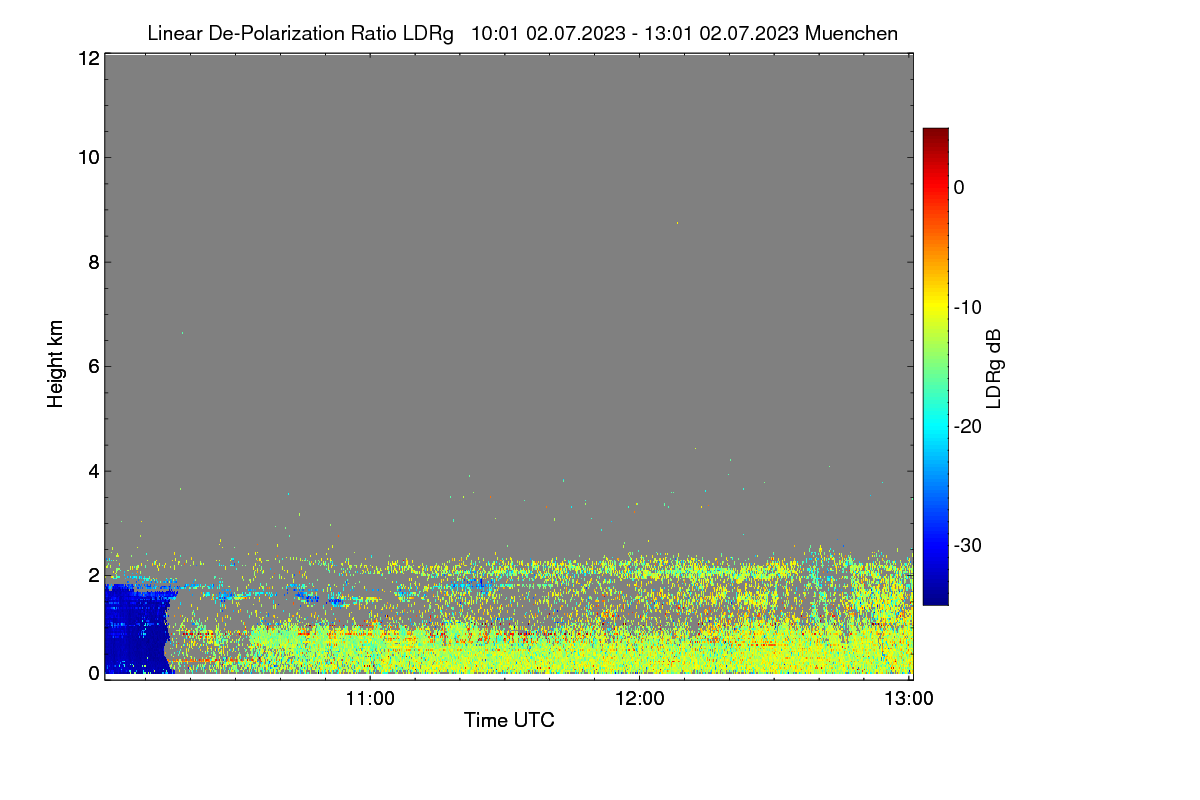Click the 0 km height tick label
The image size is (1200, 800).
coord(93,673)
